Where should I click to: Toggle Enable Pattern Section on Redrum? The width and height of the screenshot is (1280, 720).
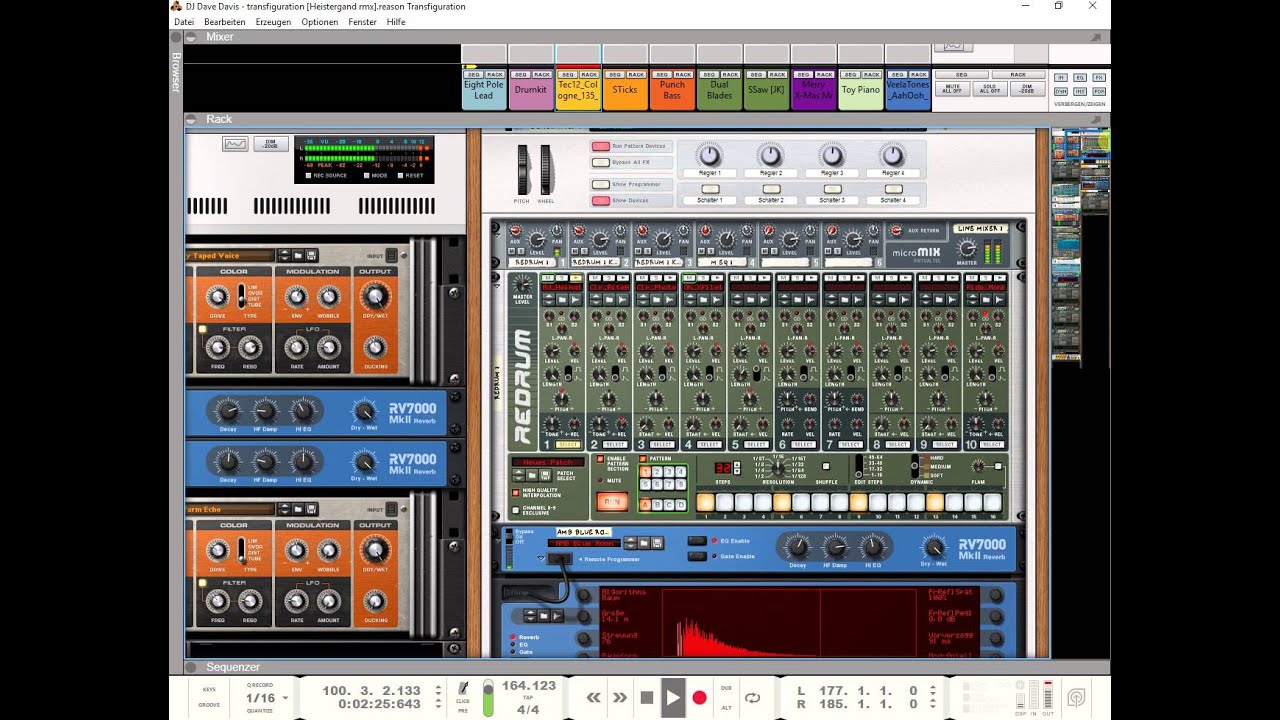[x=601, y=459]
